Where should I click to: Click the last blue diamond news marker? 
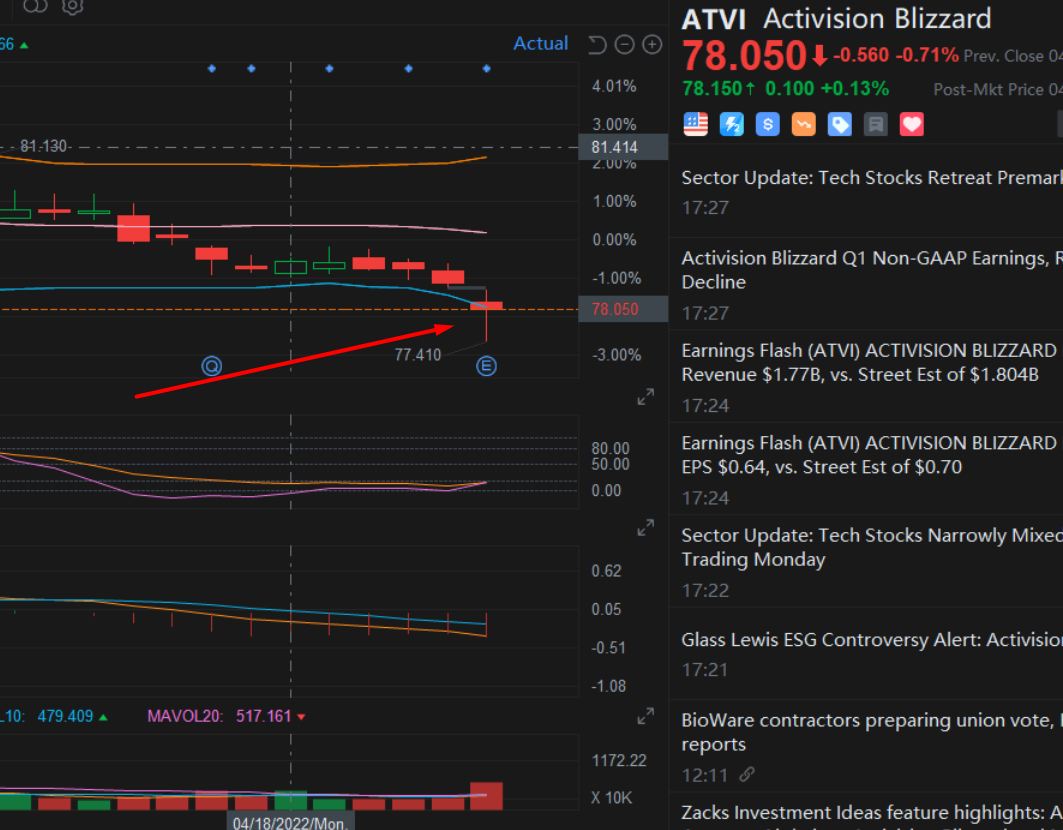point(486,68)
